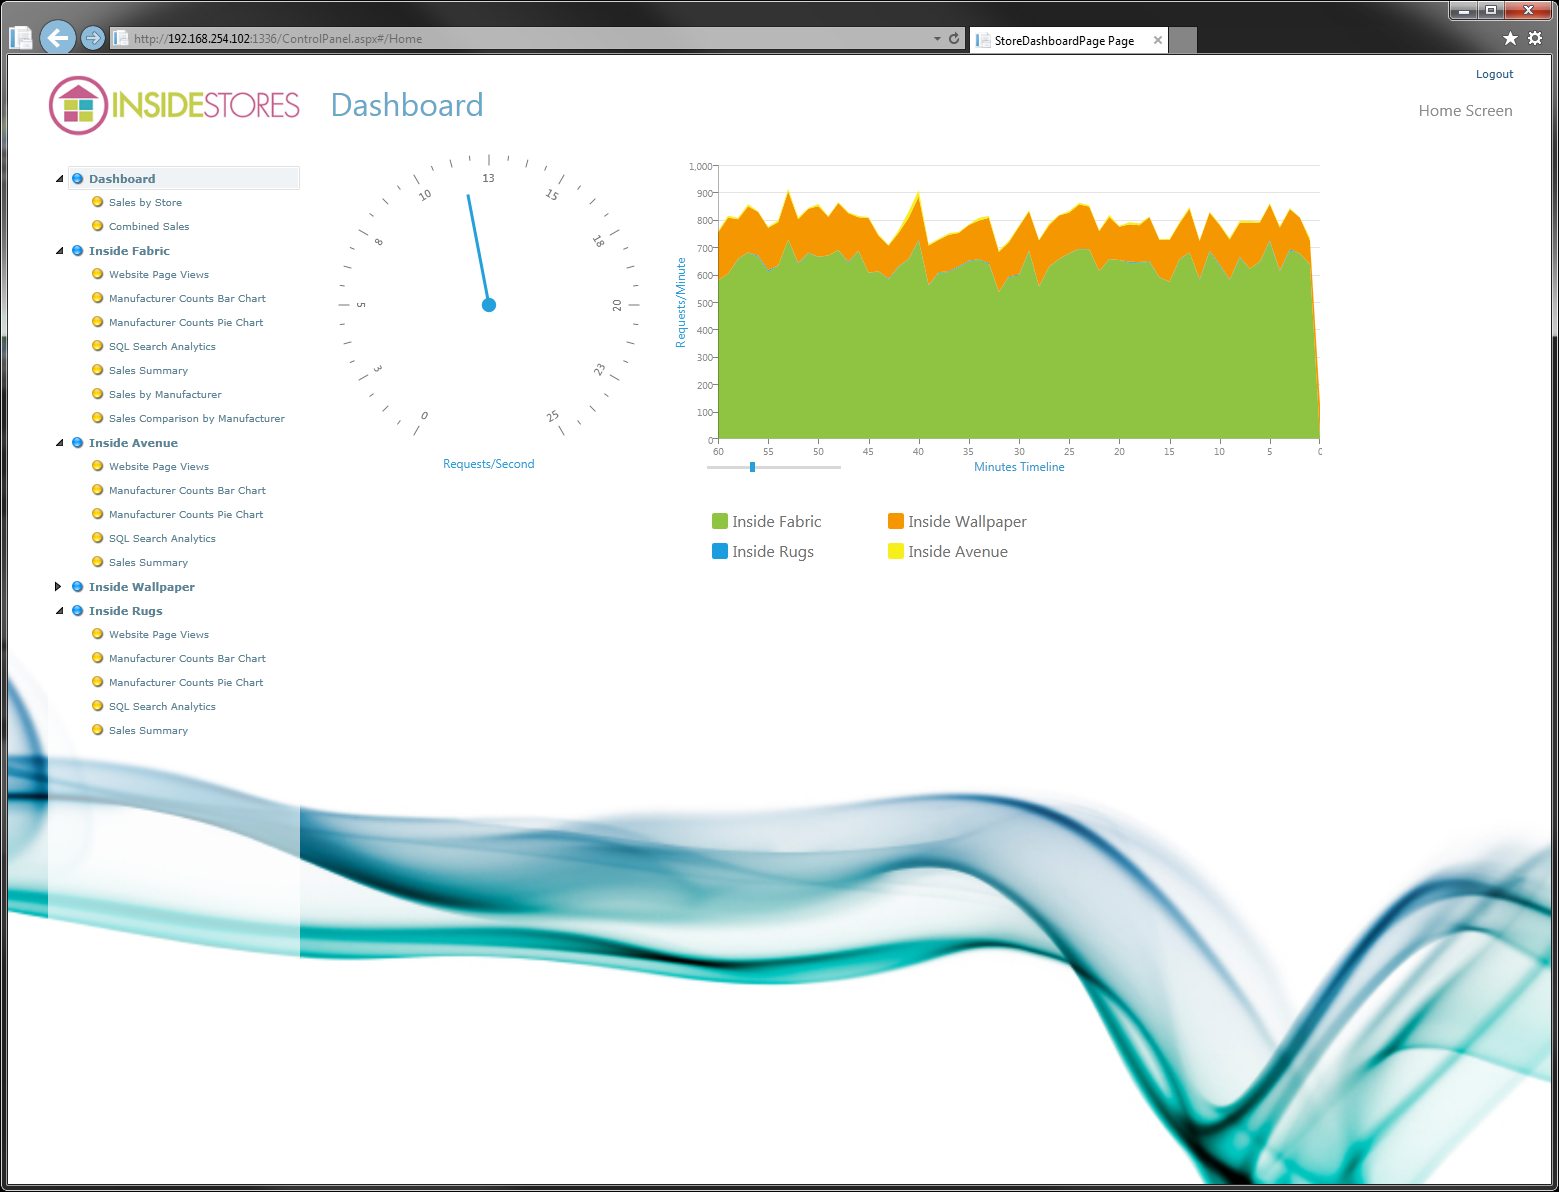Screen dimensions: 1559x1192
Task: Select the Inside Rugs tree item
Action: click(125, 611)
